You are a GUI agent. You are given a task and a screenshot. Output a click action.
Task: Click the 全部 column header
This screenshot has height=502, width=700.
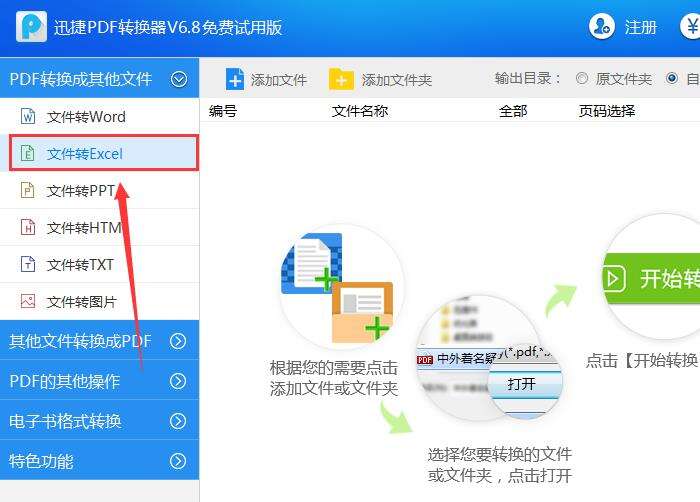(x=513, y=111)
